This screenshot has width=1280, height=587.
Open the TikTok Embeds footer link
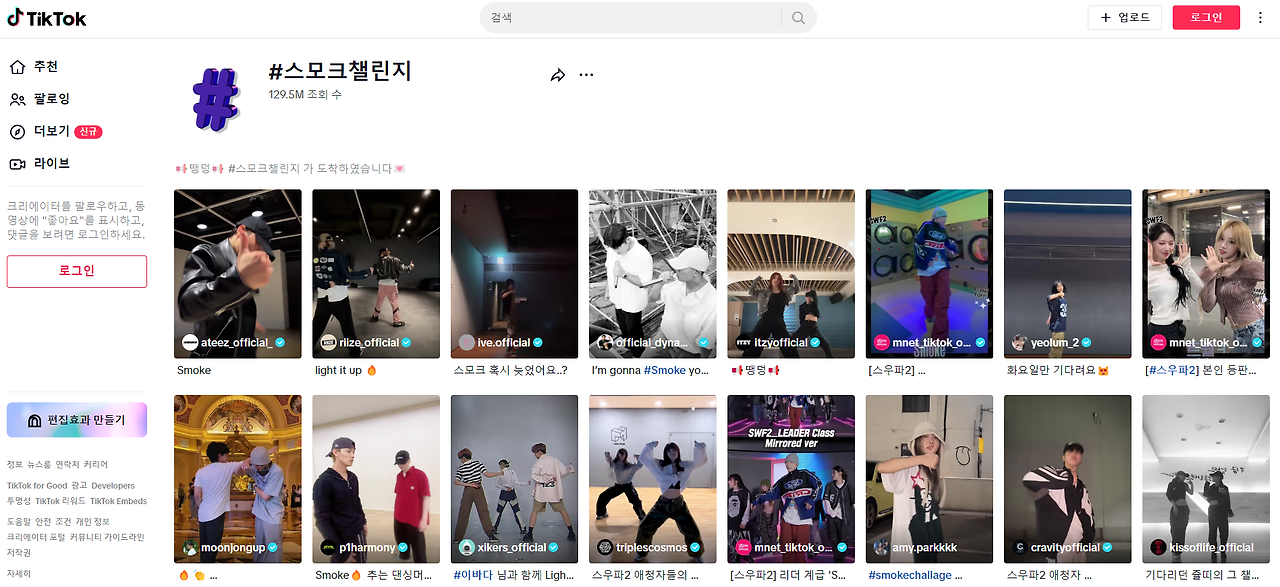(x=118, y=501)
